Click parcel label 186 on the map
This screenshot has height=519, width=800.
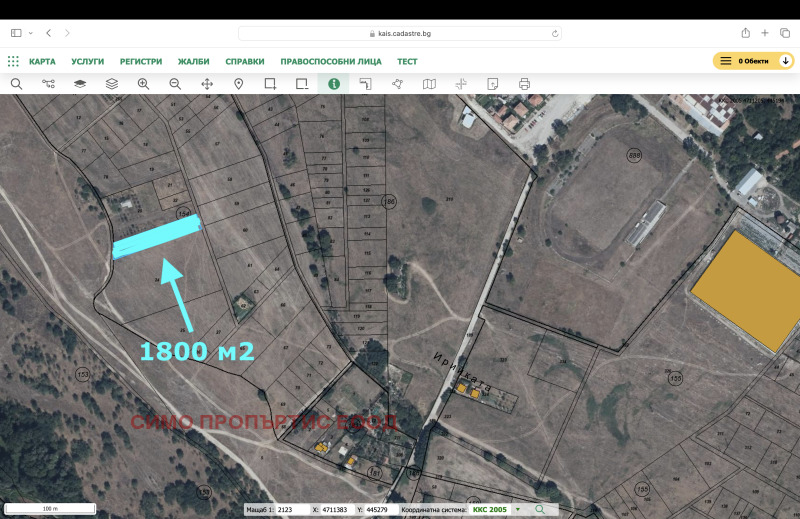(389, 202)
